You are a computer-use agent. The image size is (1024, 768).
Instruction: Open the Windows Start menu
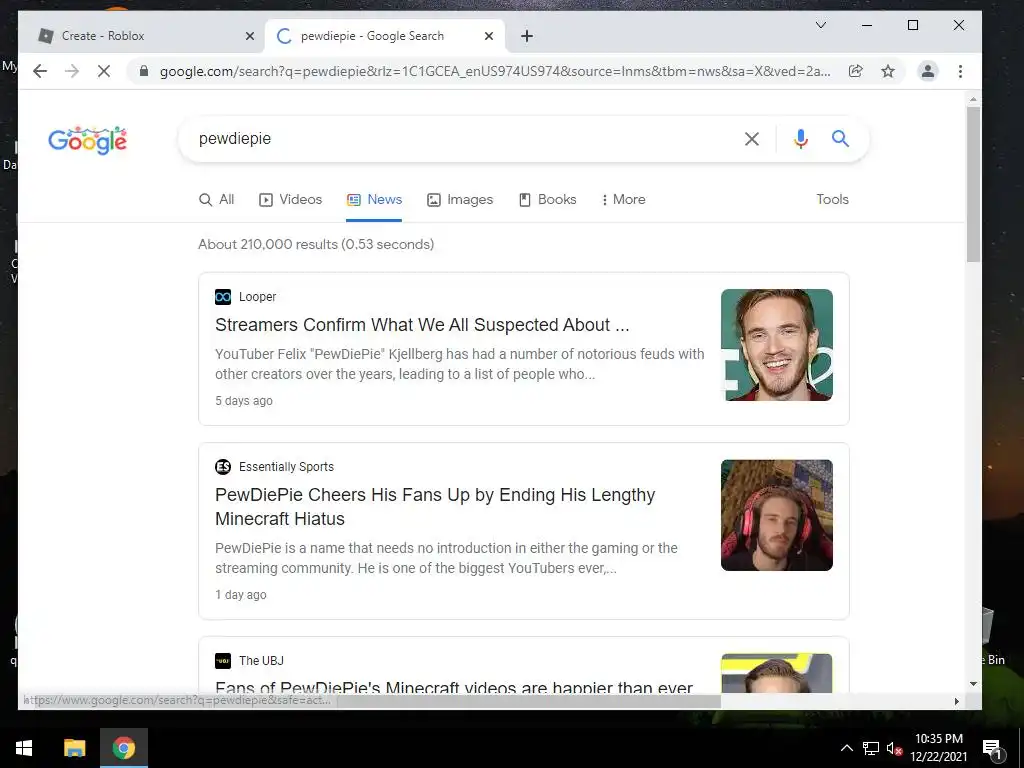24,748
